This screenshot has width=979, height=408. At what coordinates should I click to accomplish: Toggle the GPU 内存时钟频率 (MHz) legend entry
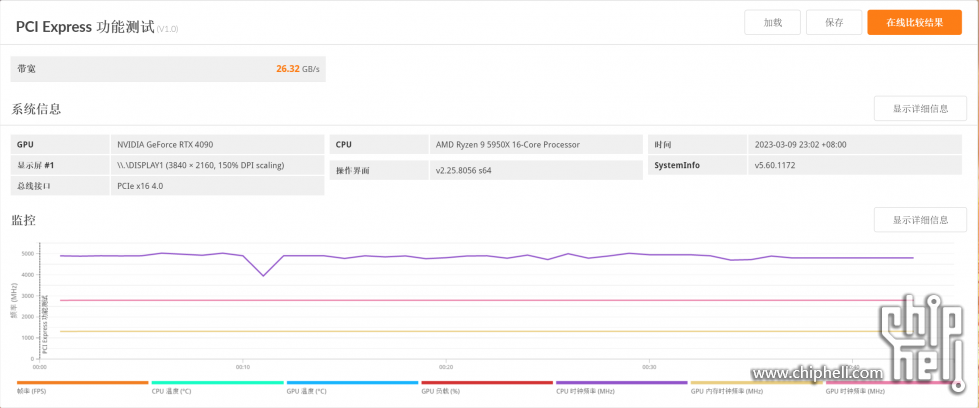pos(757,387)
